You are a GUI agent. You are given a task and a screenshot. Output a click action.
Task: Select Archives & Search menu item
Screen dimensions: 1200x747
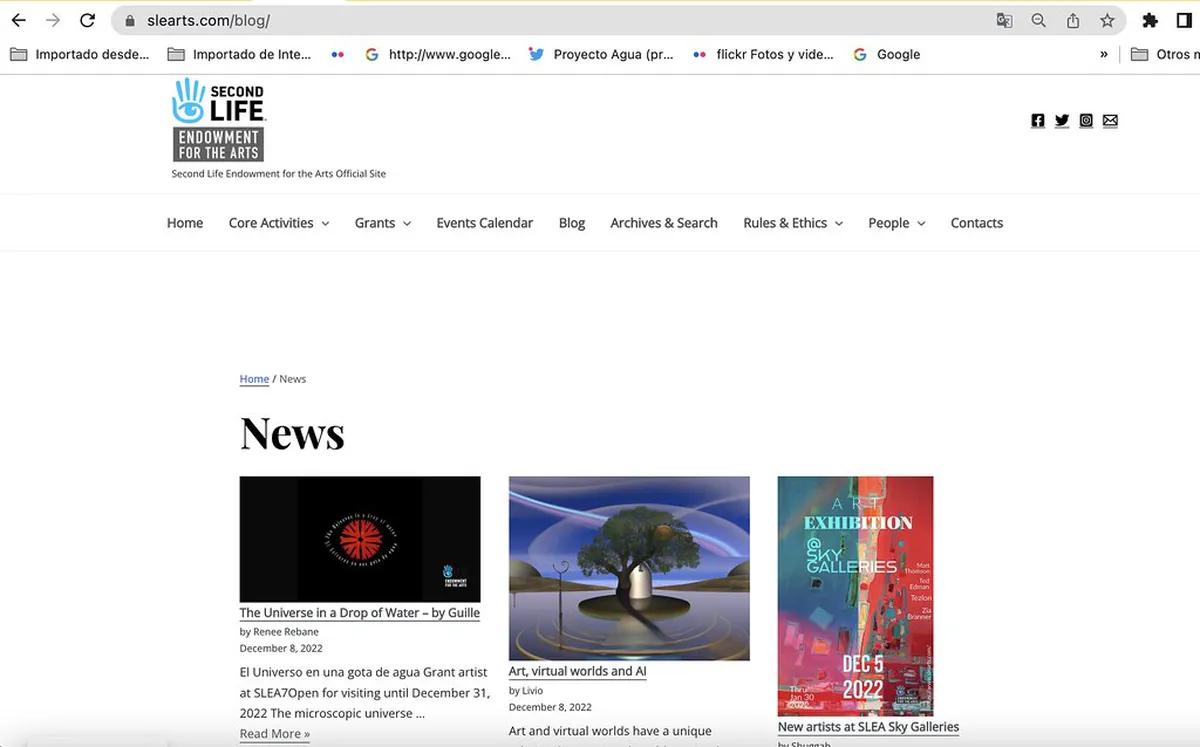pos(664,223)
